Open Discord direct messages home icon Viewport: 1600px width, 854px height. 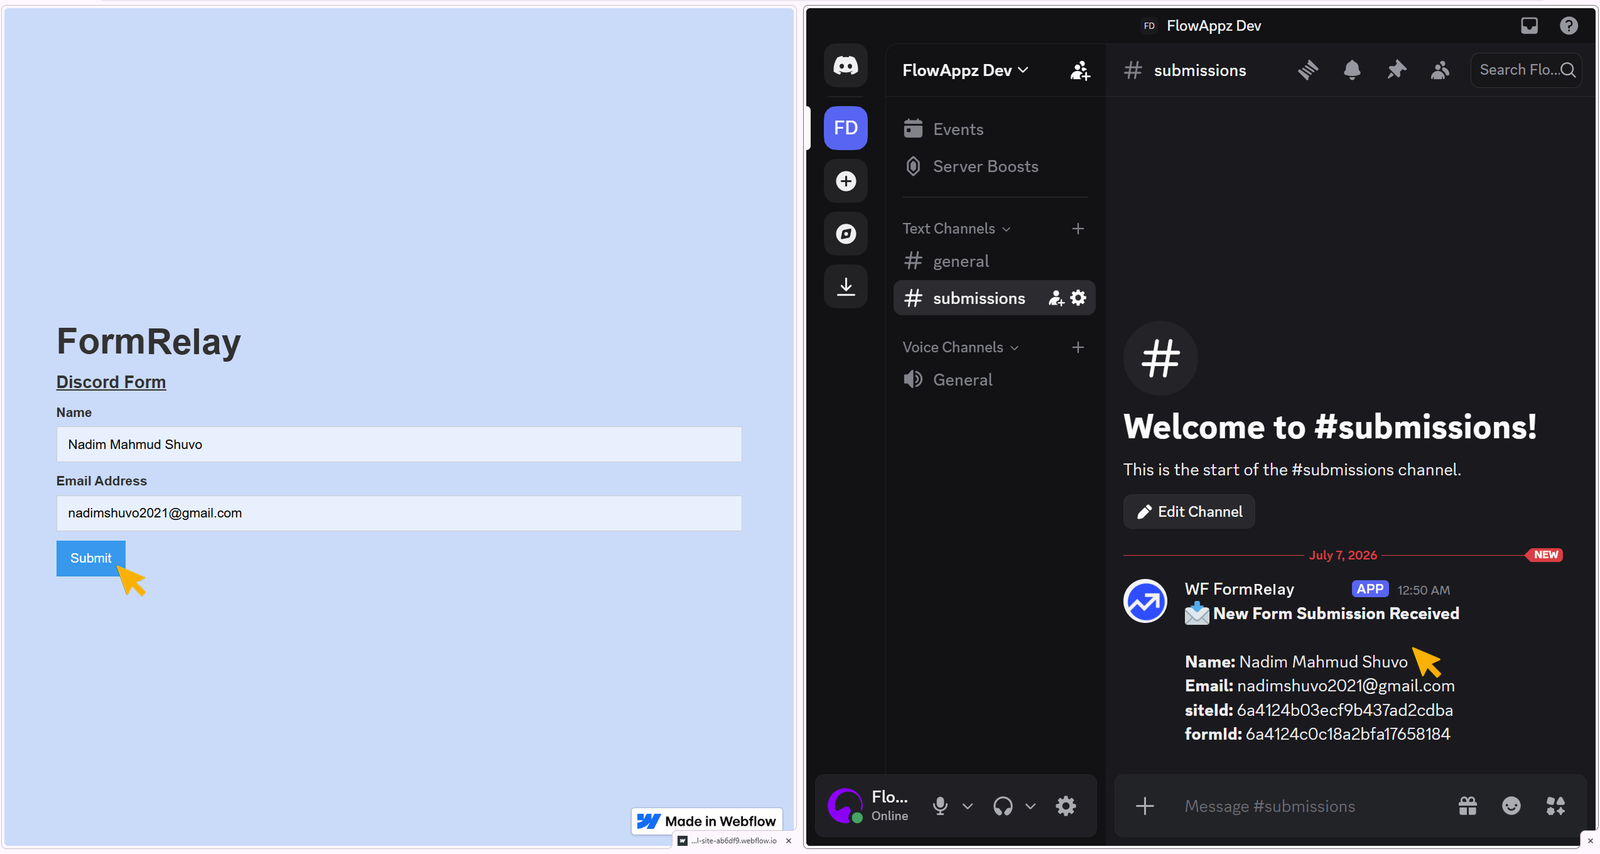tap(846, 66)
